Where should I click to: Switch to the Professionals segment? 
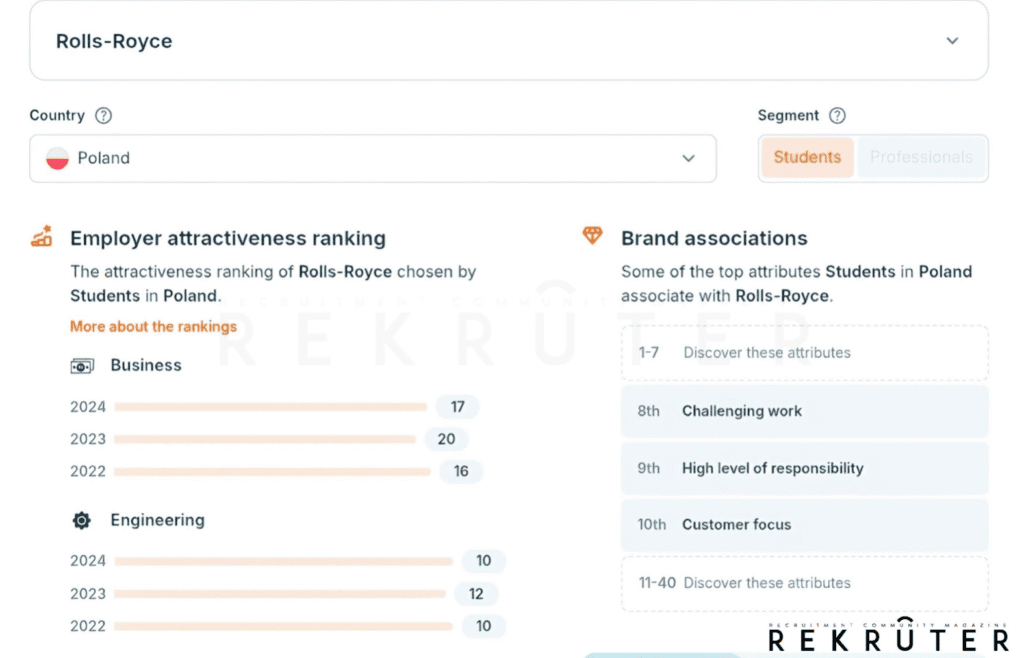tap(920, 158)
